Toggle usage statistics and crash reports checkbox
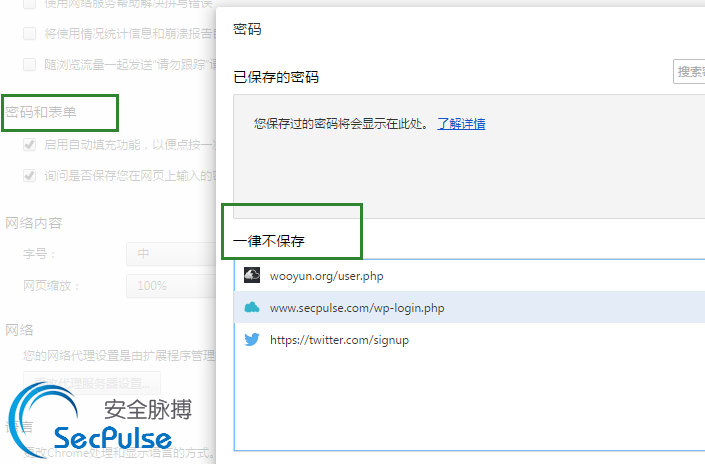The width and height of the screenshot is (705, 464). 30,33
